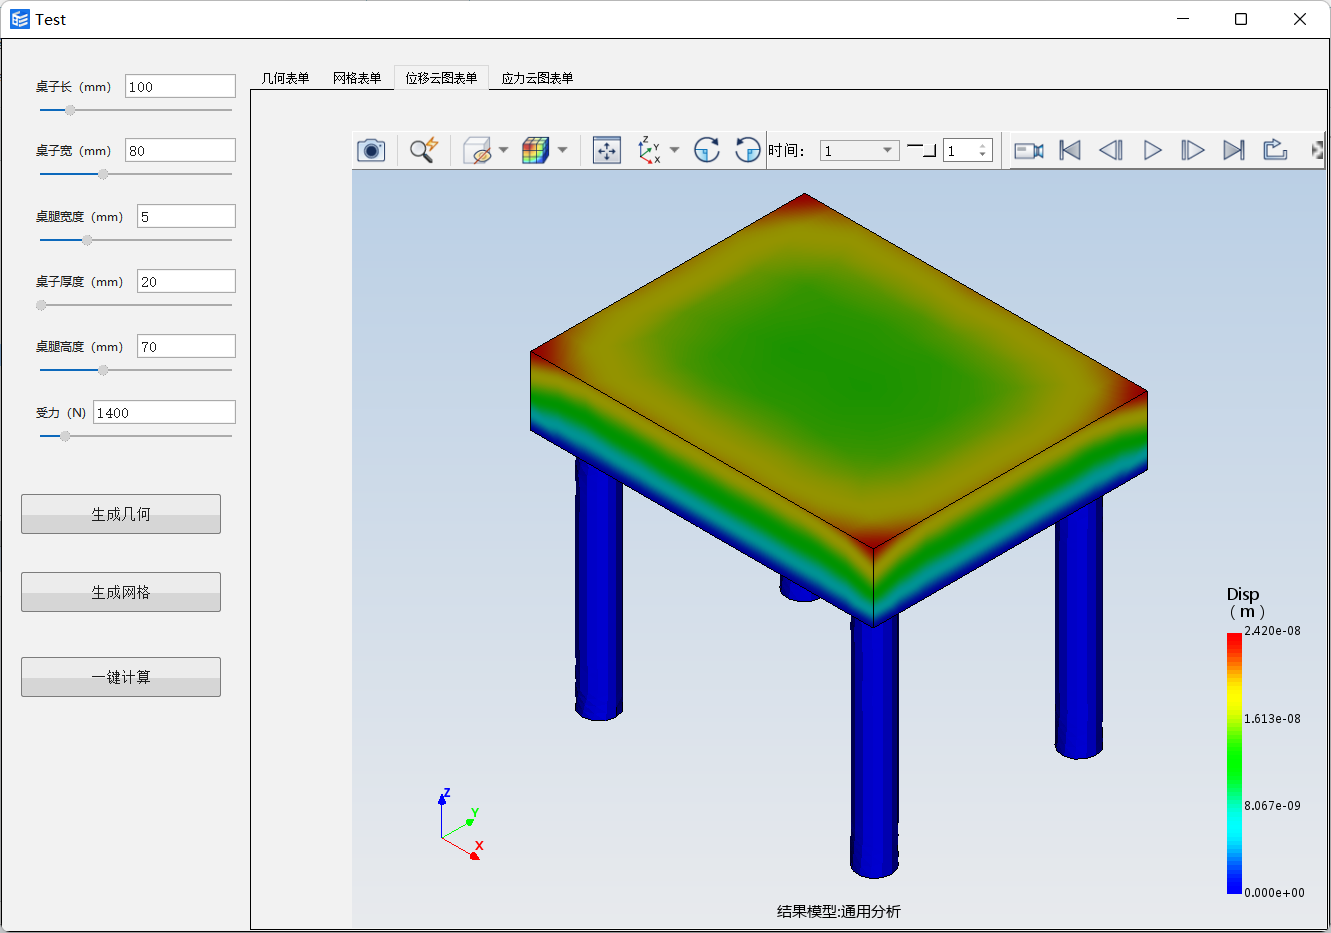Click the legend value 0.000e+00
The width and height of the screenshot is (1331, 933).
pos(1274,893)
